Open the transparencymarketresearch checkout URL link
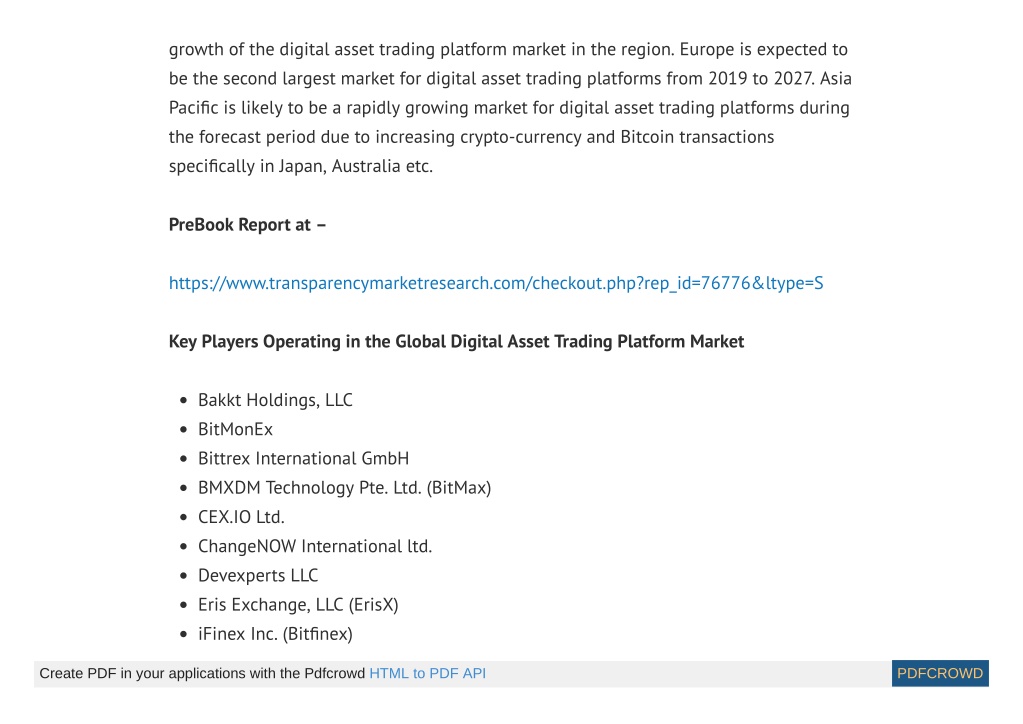Image resolution: width=1023 pixels, height=724 pixels. point(496,283)
